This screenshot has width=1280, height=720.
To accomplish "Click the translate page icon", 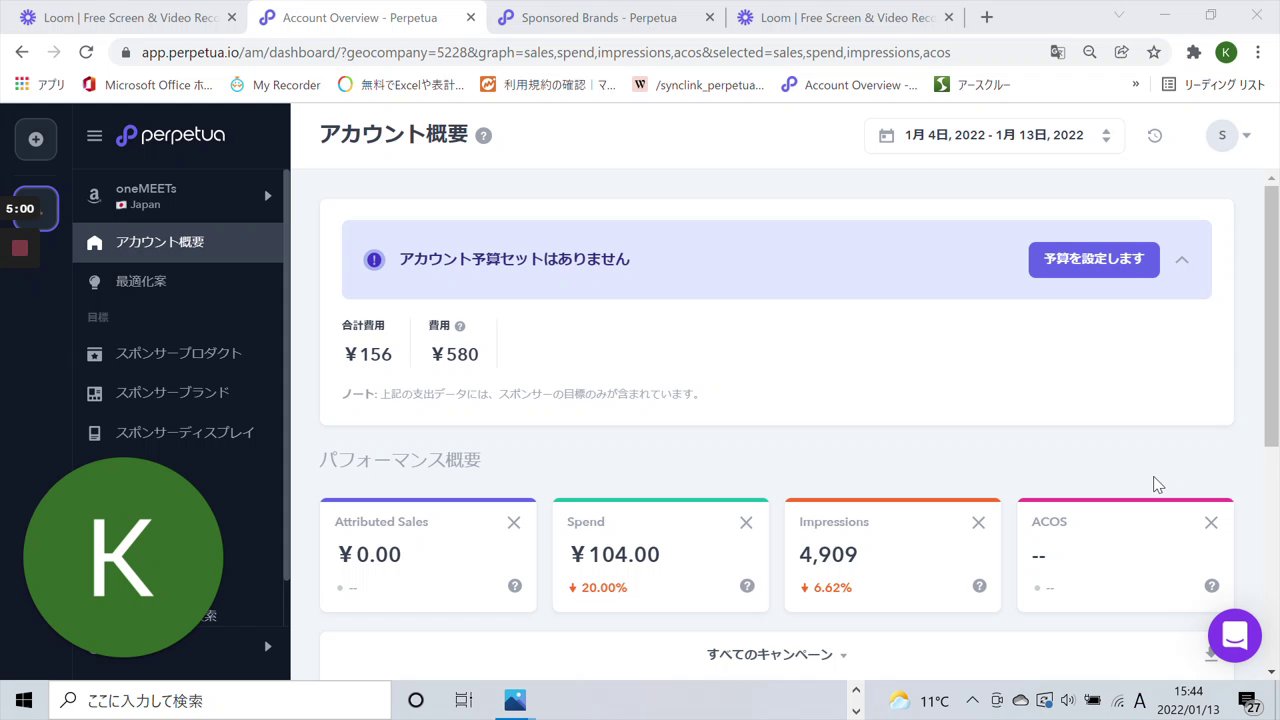I will point(1058,52).
